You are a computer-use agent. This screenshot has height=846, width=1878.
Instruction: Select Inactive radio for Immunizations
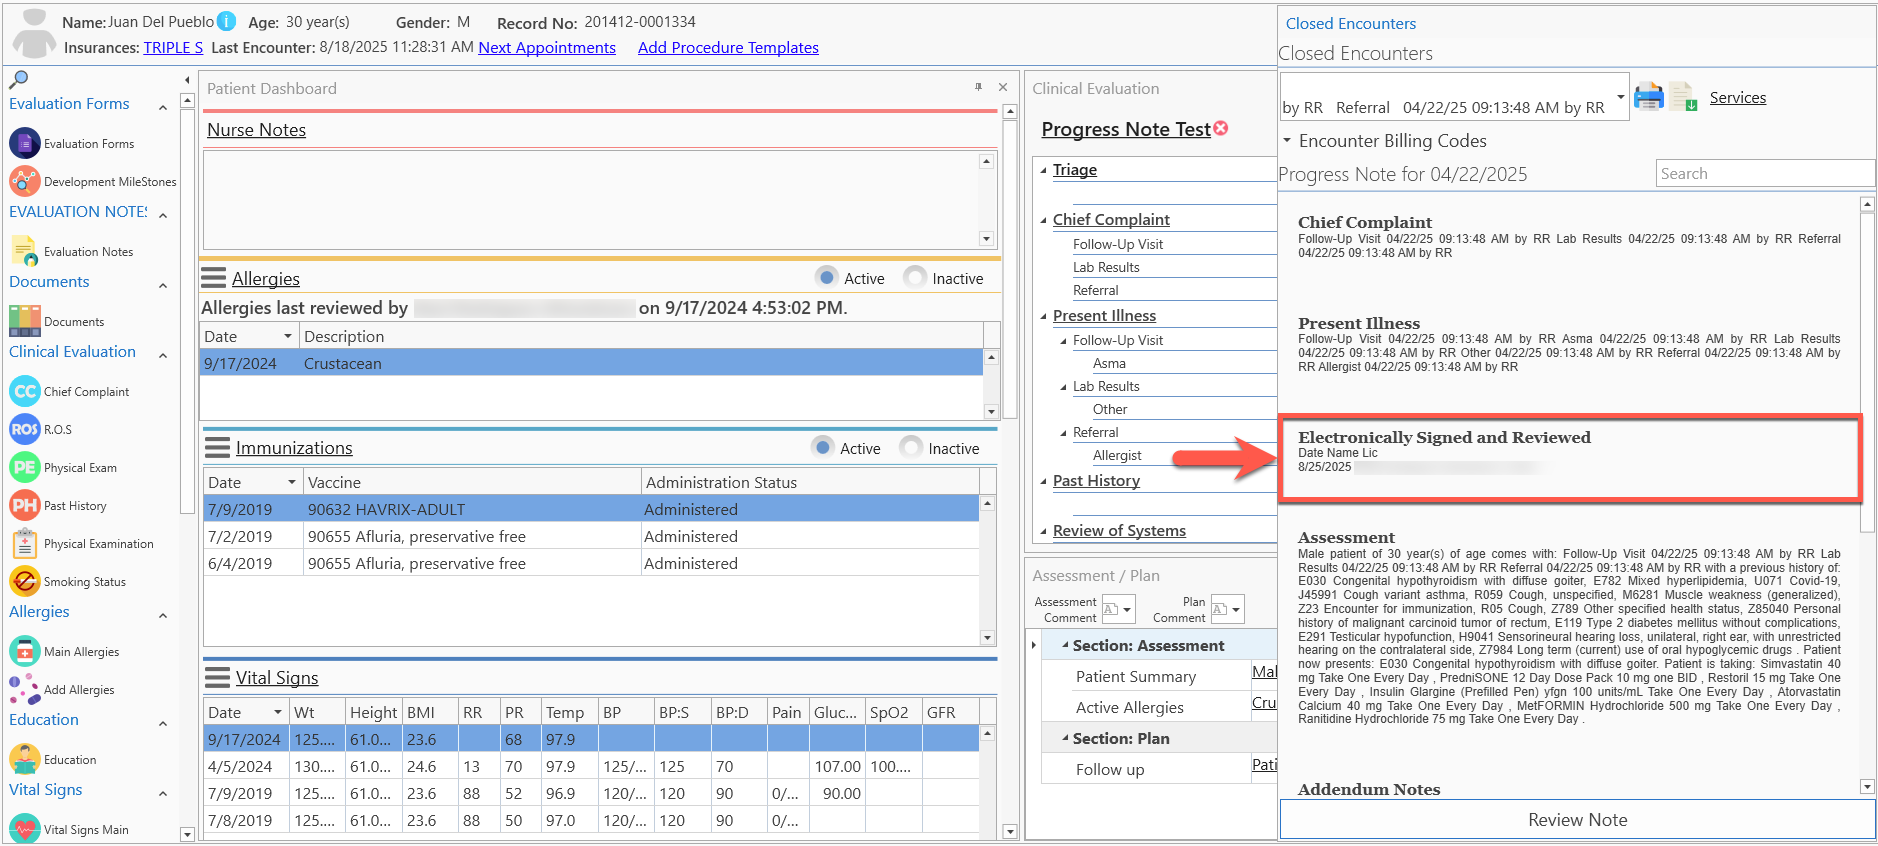tap(910, 447)
